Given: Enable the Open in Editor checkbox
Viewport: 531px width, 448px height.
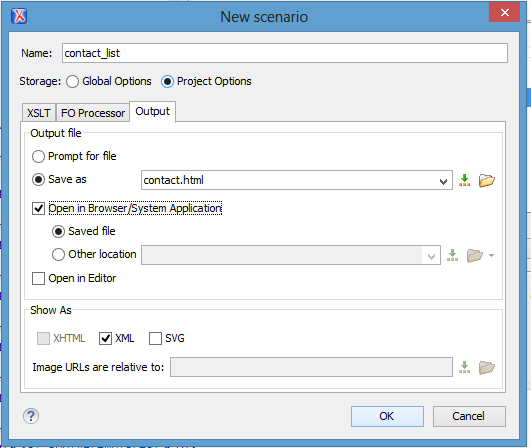Looking at the screenshot, I should coord(38,278).
